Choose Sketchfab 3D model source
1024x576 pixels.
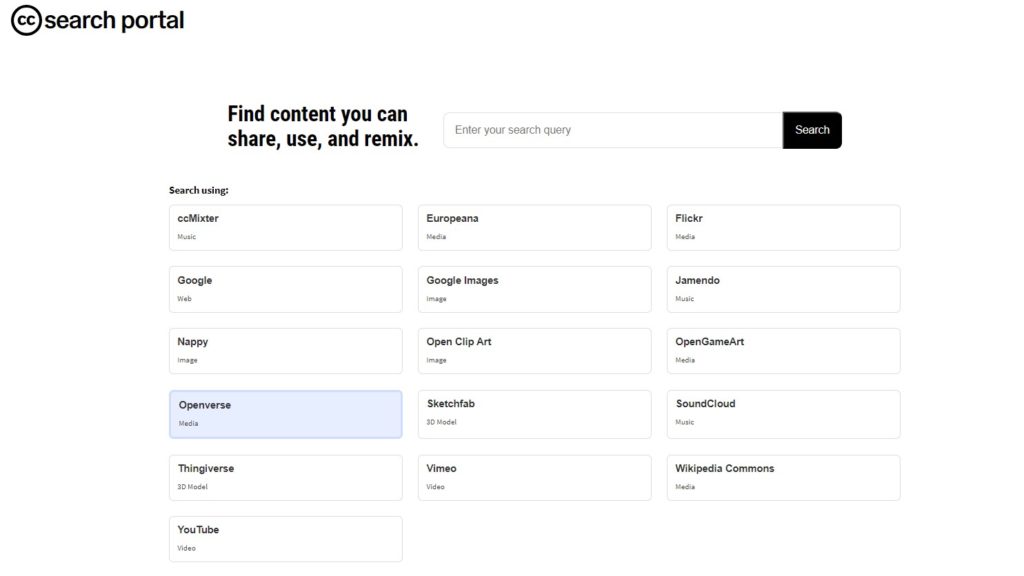(x=534, y=413)
